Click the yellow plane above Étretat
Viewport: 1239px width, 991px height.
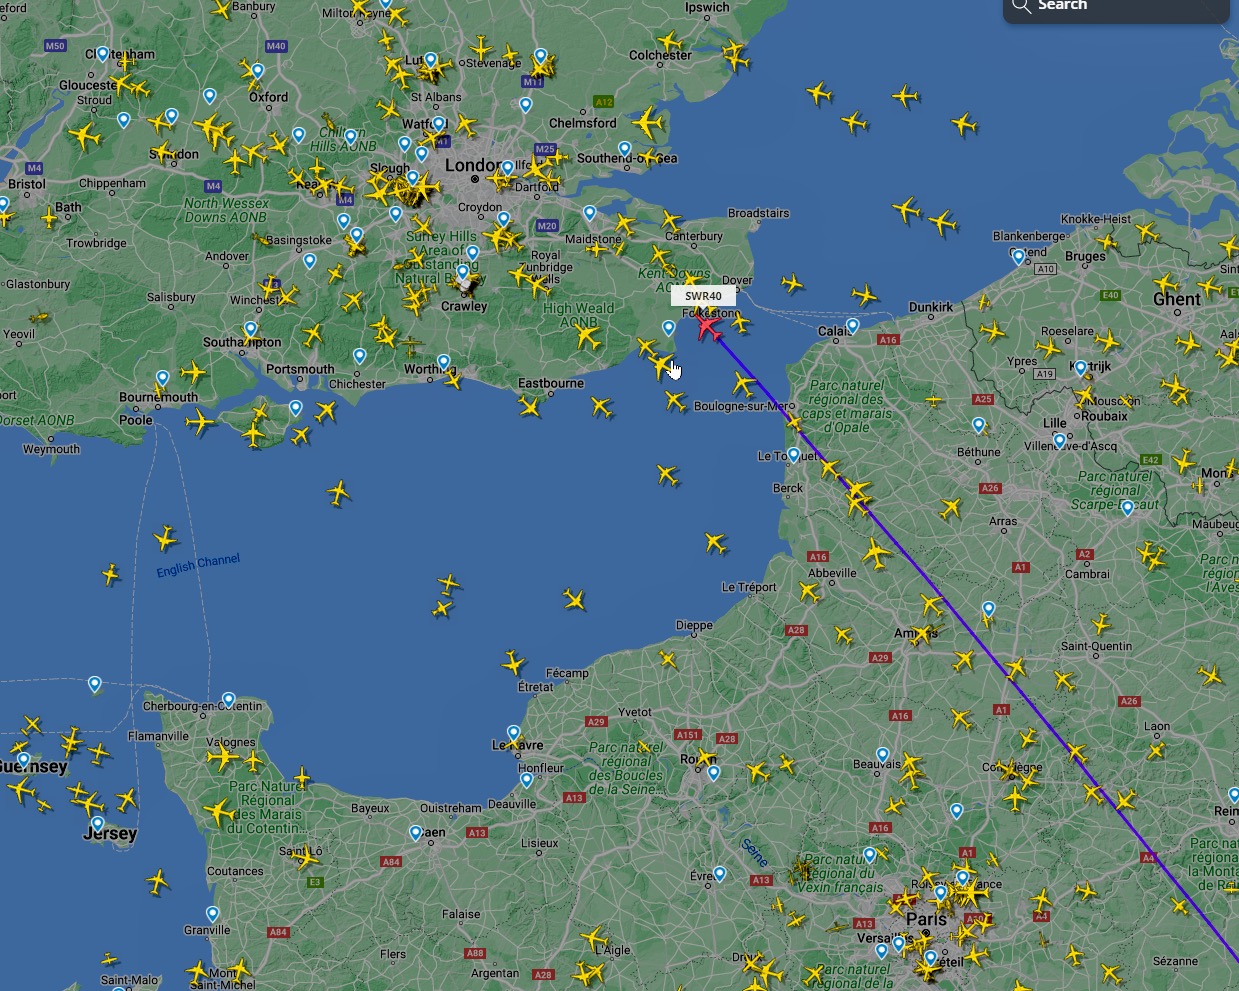coord(513,662)
